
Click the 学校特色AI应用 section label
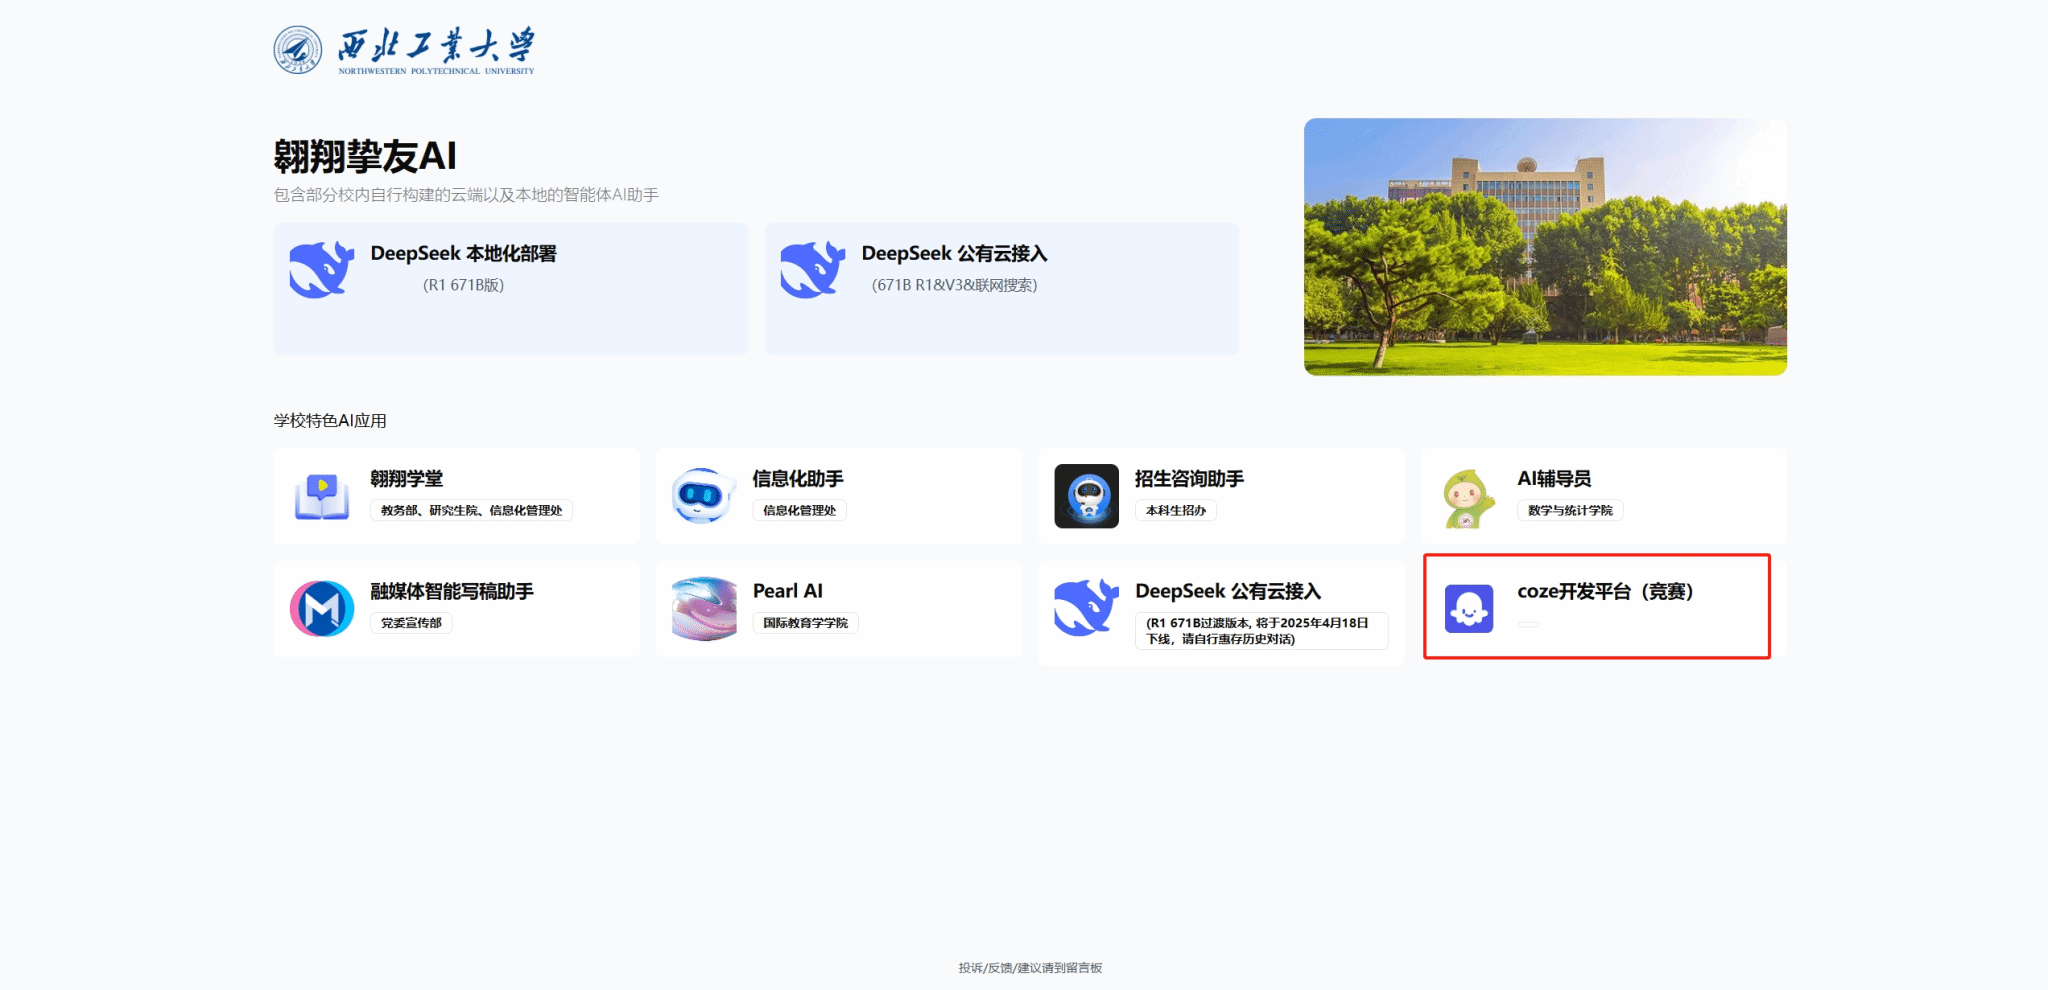pos(330,421)
